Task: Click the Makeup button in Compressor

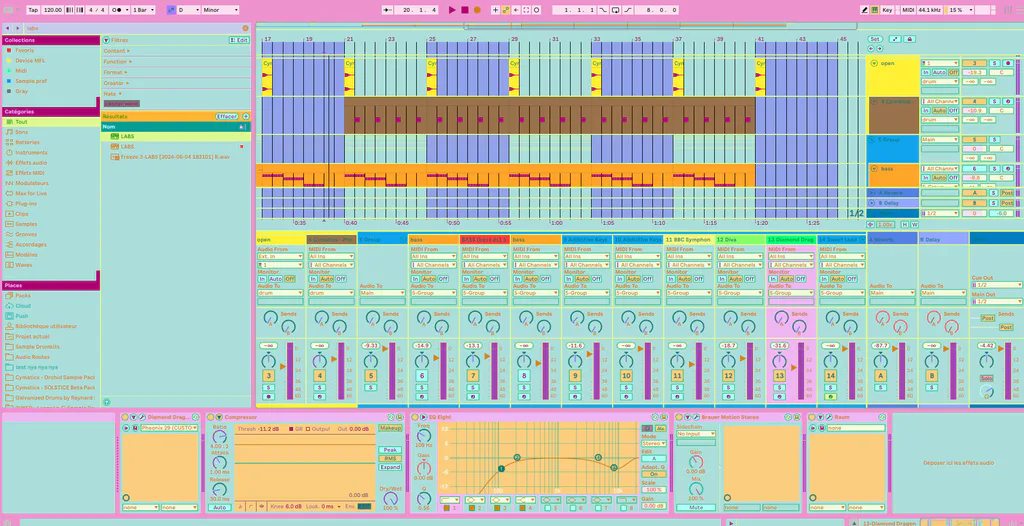Action: point(389,428)
